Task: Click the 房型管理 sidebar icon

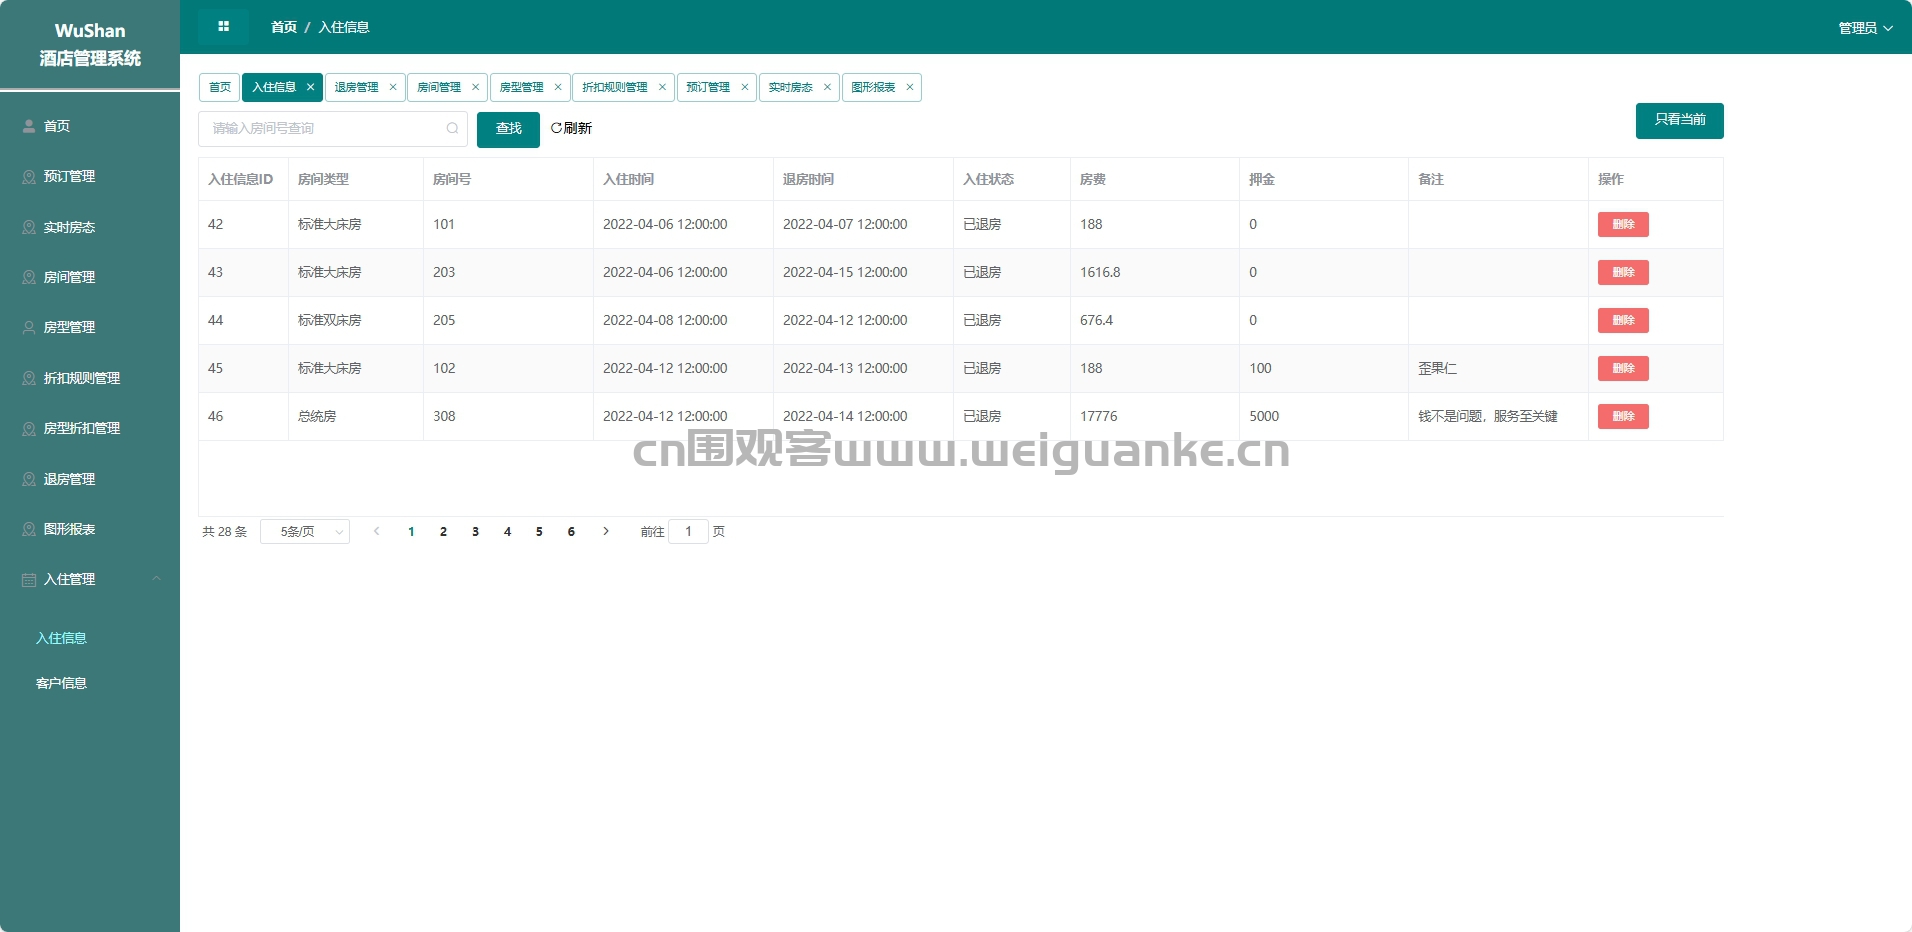Action: (x=29, y=327)
